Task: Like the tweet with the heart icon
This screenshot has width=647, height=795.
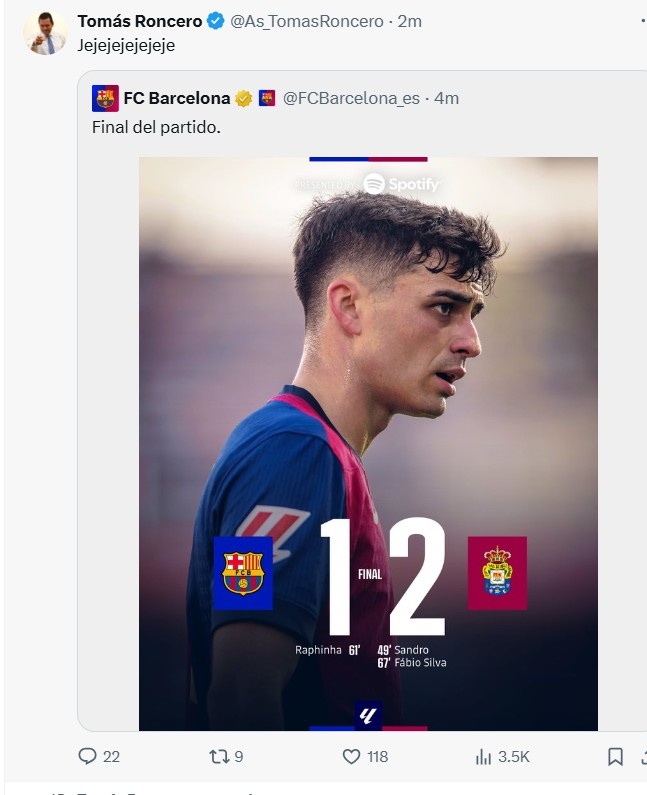Action: click(351, 757)
